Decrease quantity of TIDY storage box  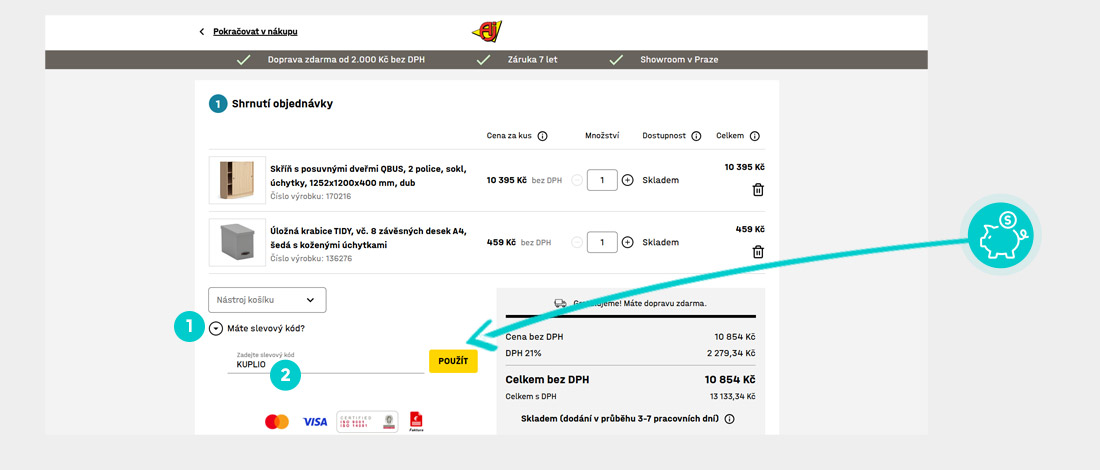(x=576, y=242)
